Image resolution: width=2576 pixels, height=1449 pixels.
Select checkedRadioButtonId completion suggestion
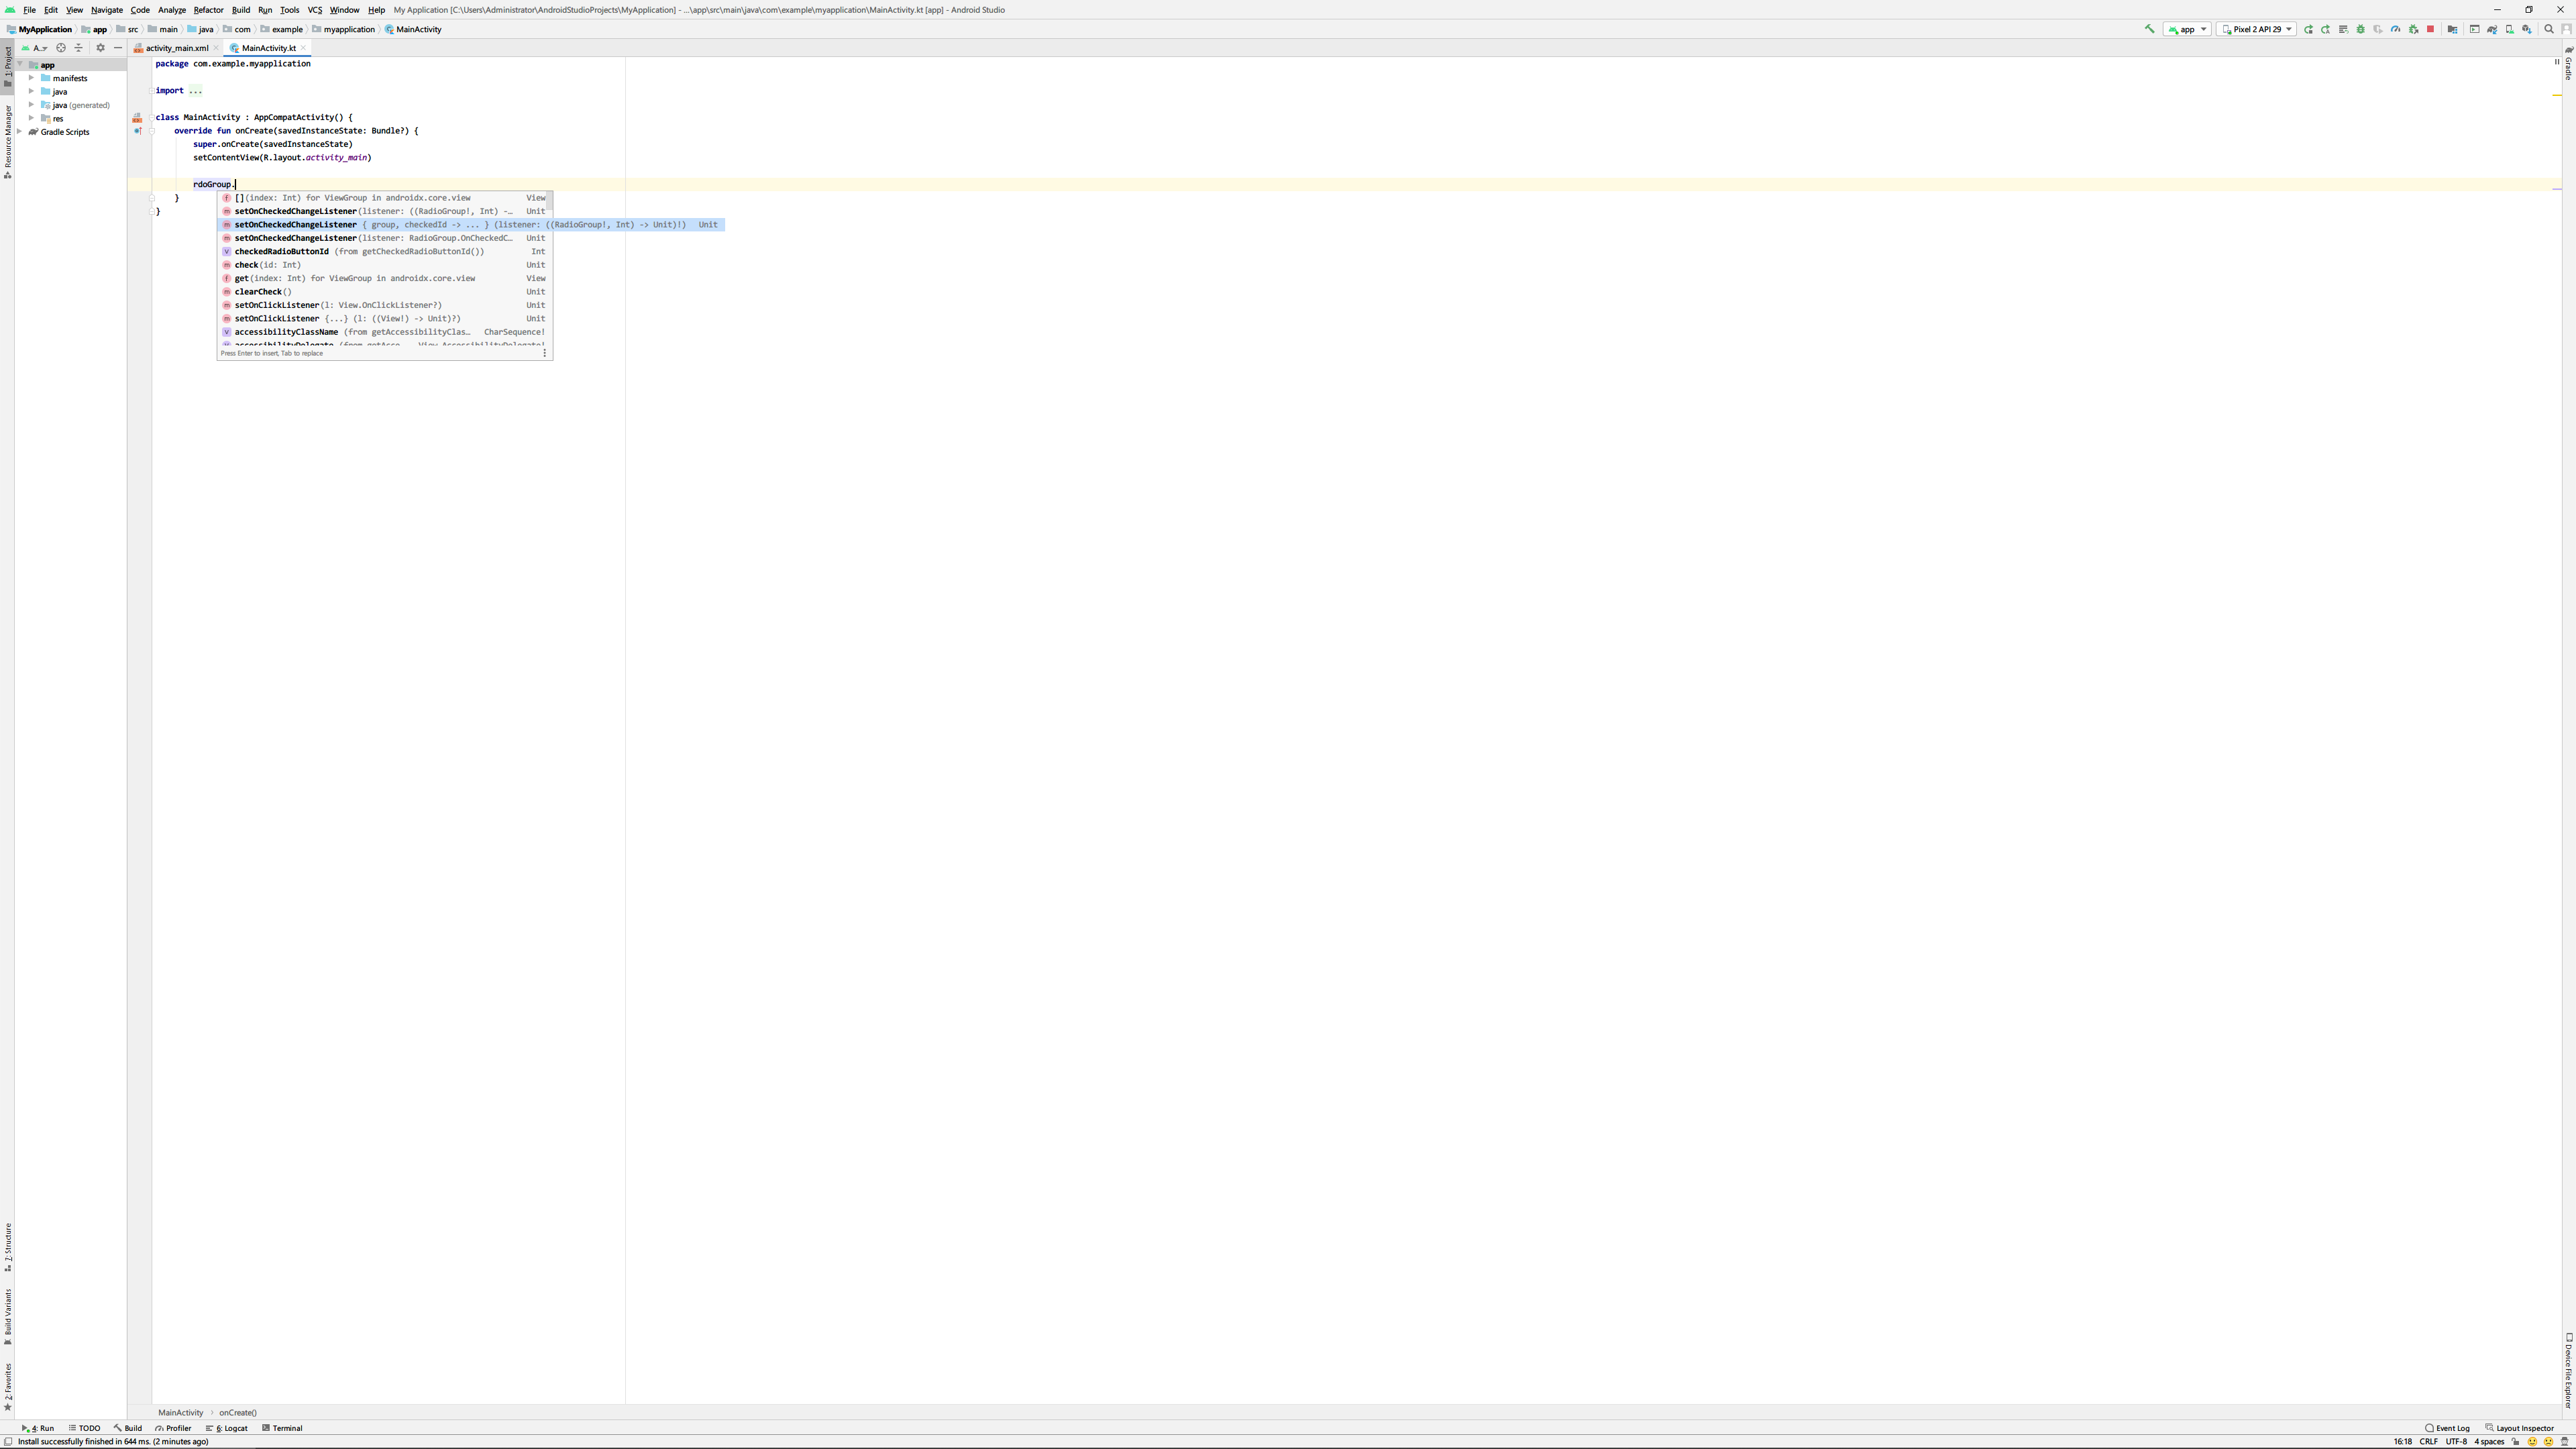[282, 252]
